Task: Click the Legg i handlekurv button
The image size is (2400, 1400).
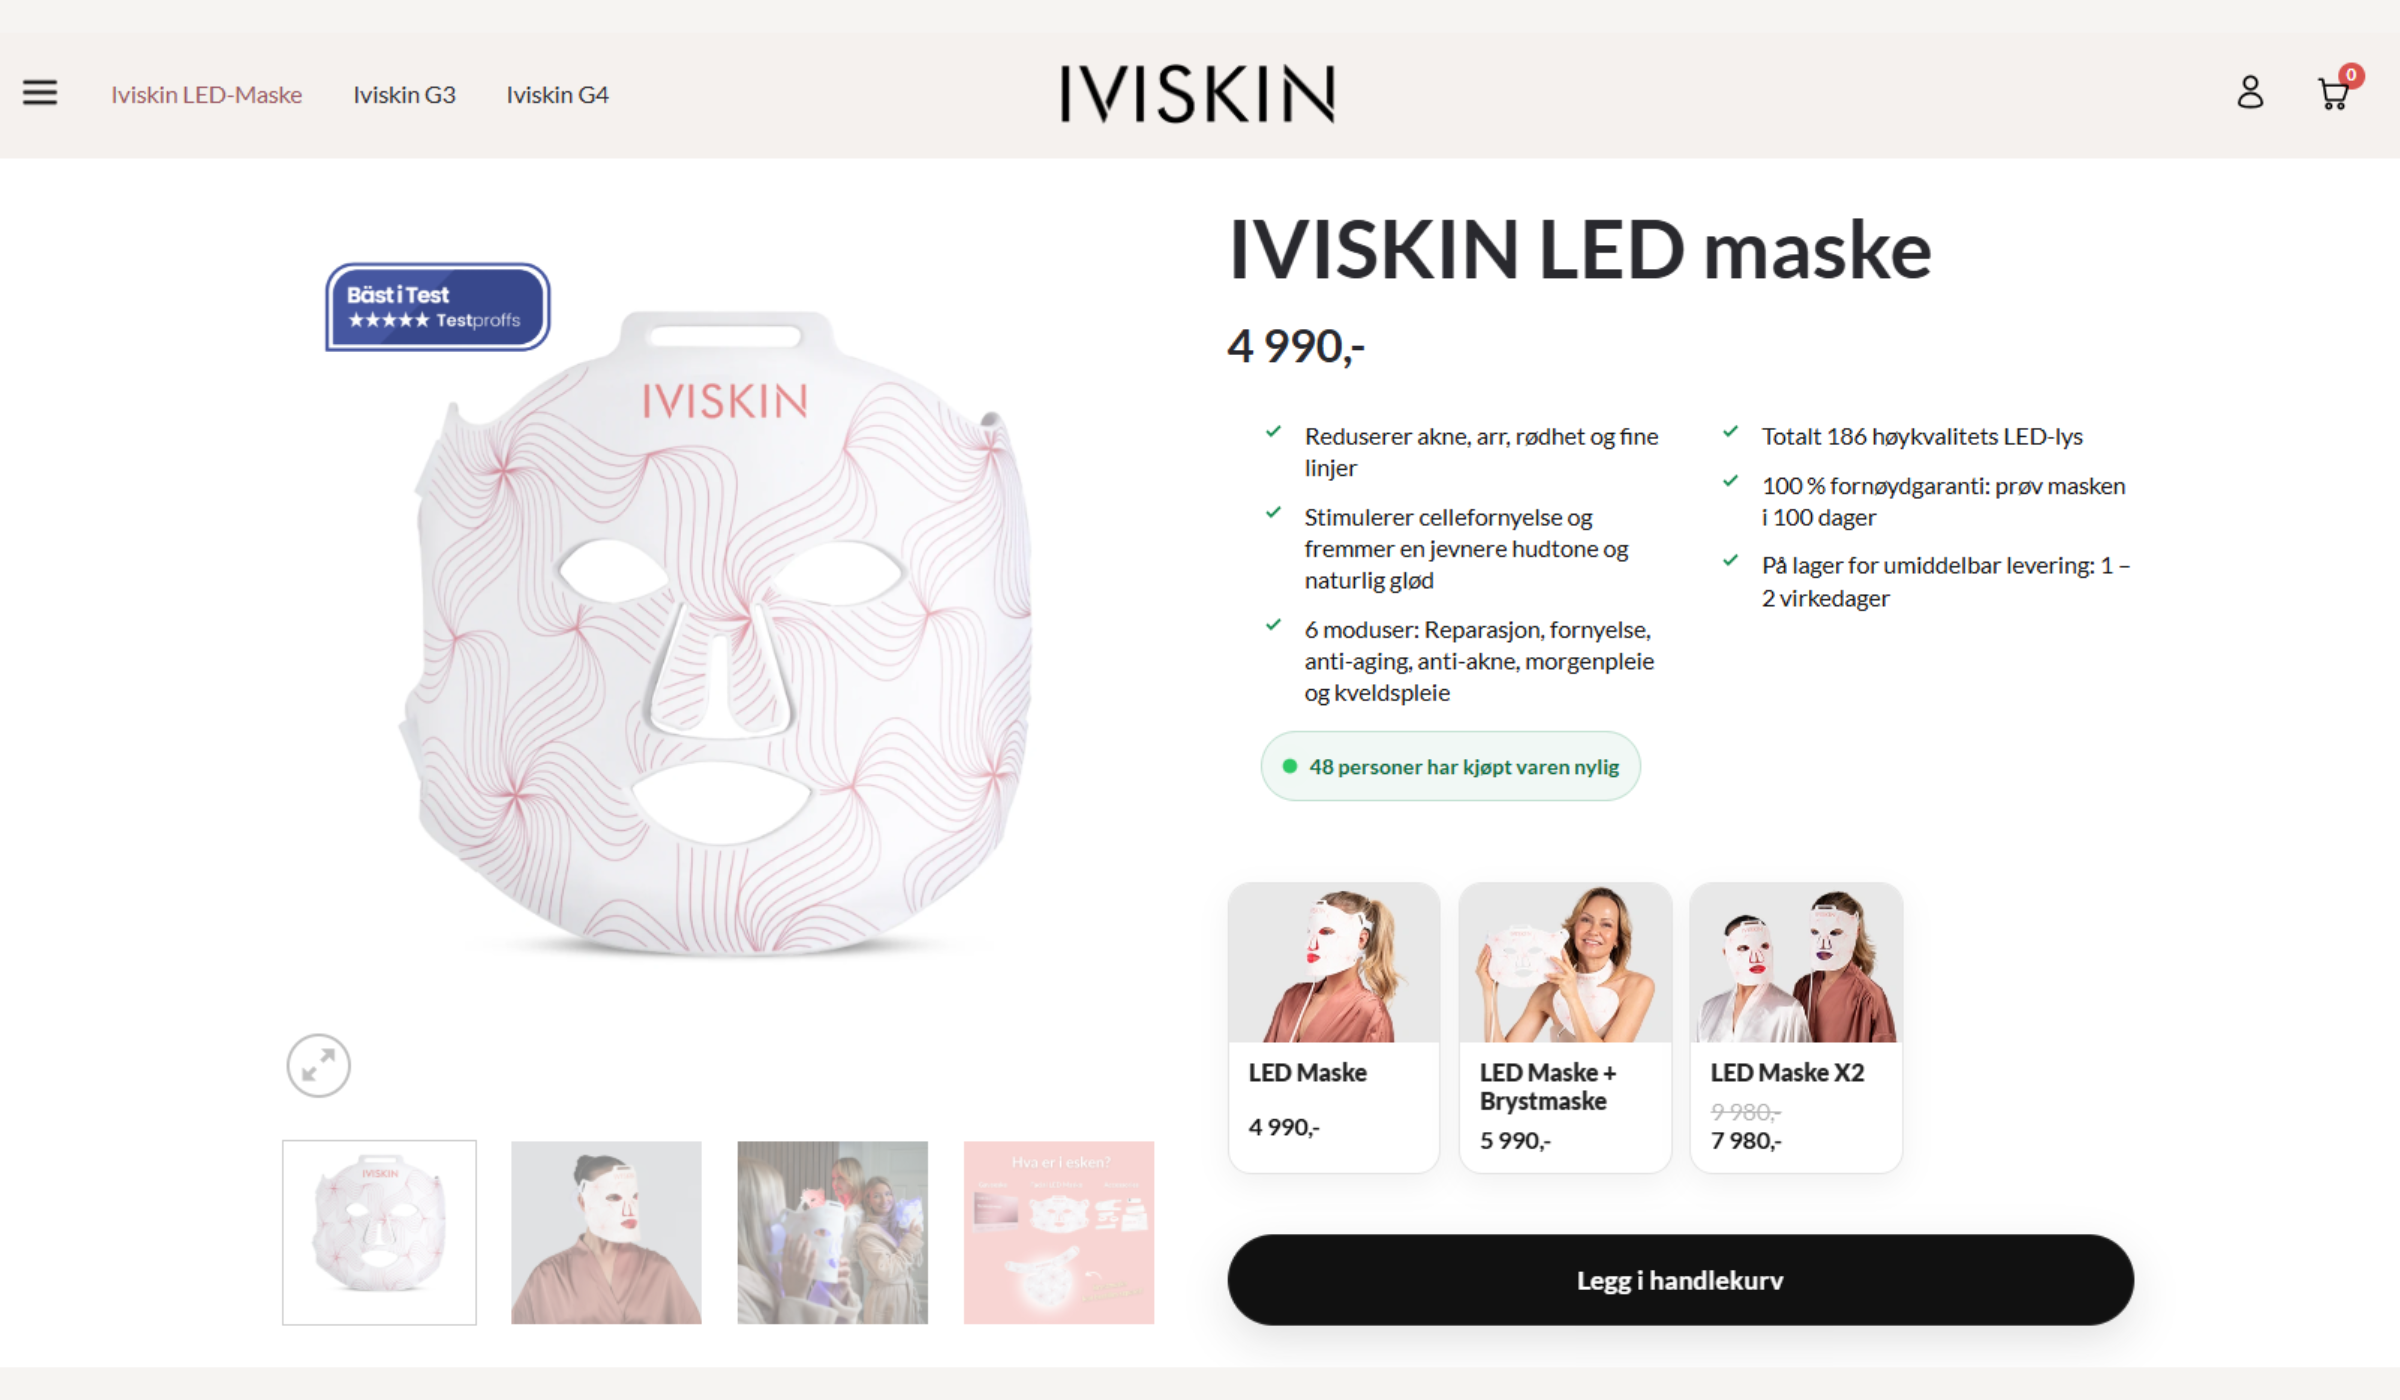Action: click(1680, 1280)
